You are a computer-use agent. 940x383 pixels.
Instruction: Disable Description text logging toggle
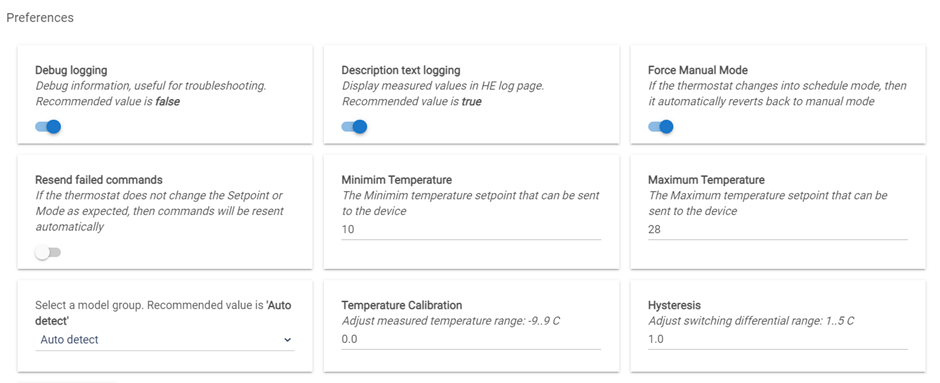coord(354,126)
